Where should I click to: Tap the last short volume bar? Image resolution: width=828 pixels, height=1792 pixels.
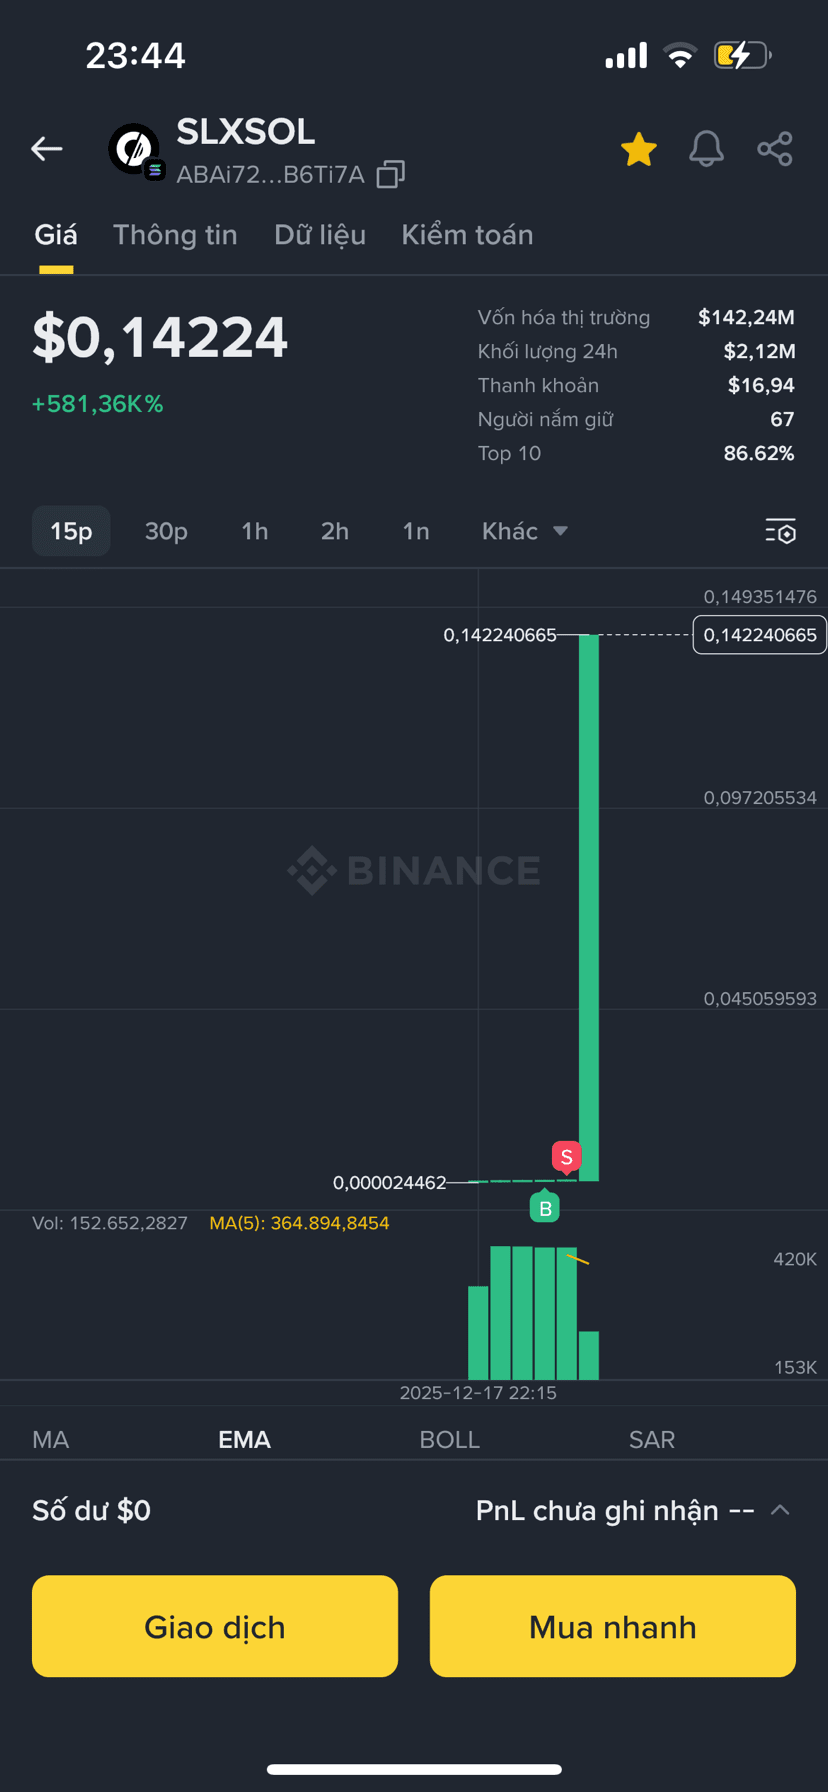(589, 1355)
